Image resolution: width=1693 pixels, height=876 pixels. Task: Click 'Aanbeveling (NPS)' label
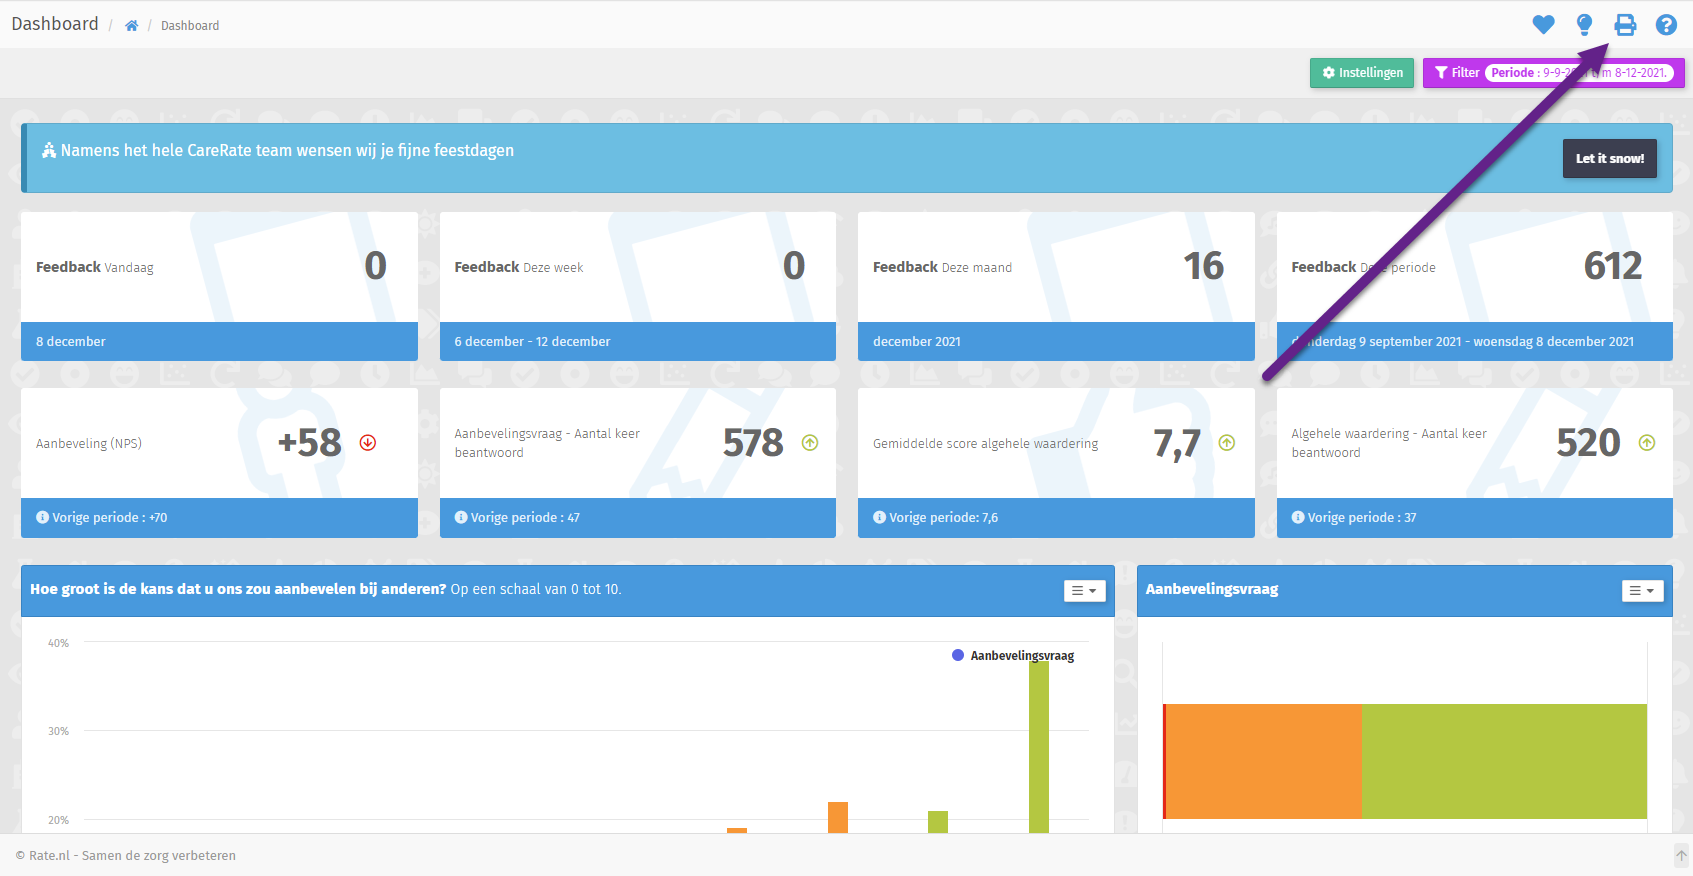[x=89, y=444]
